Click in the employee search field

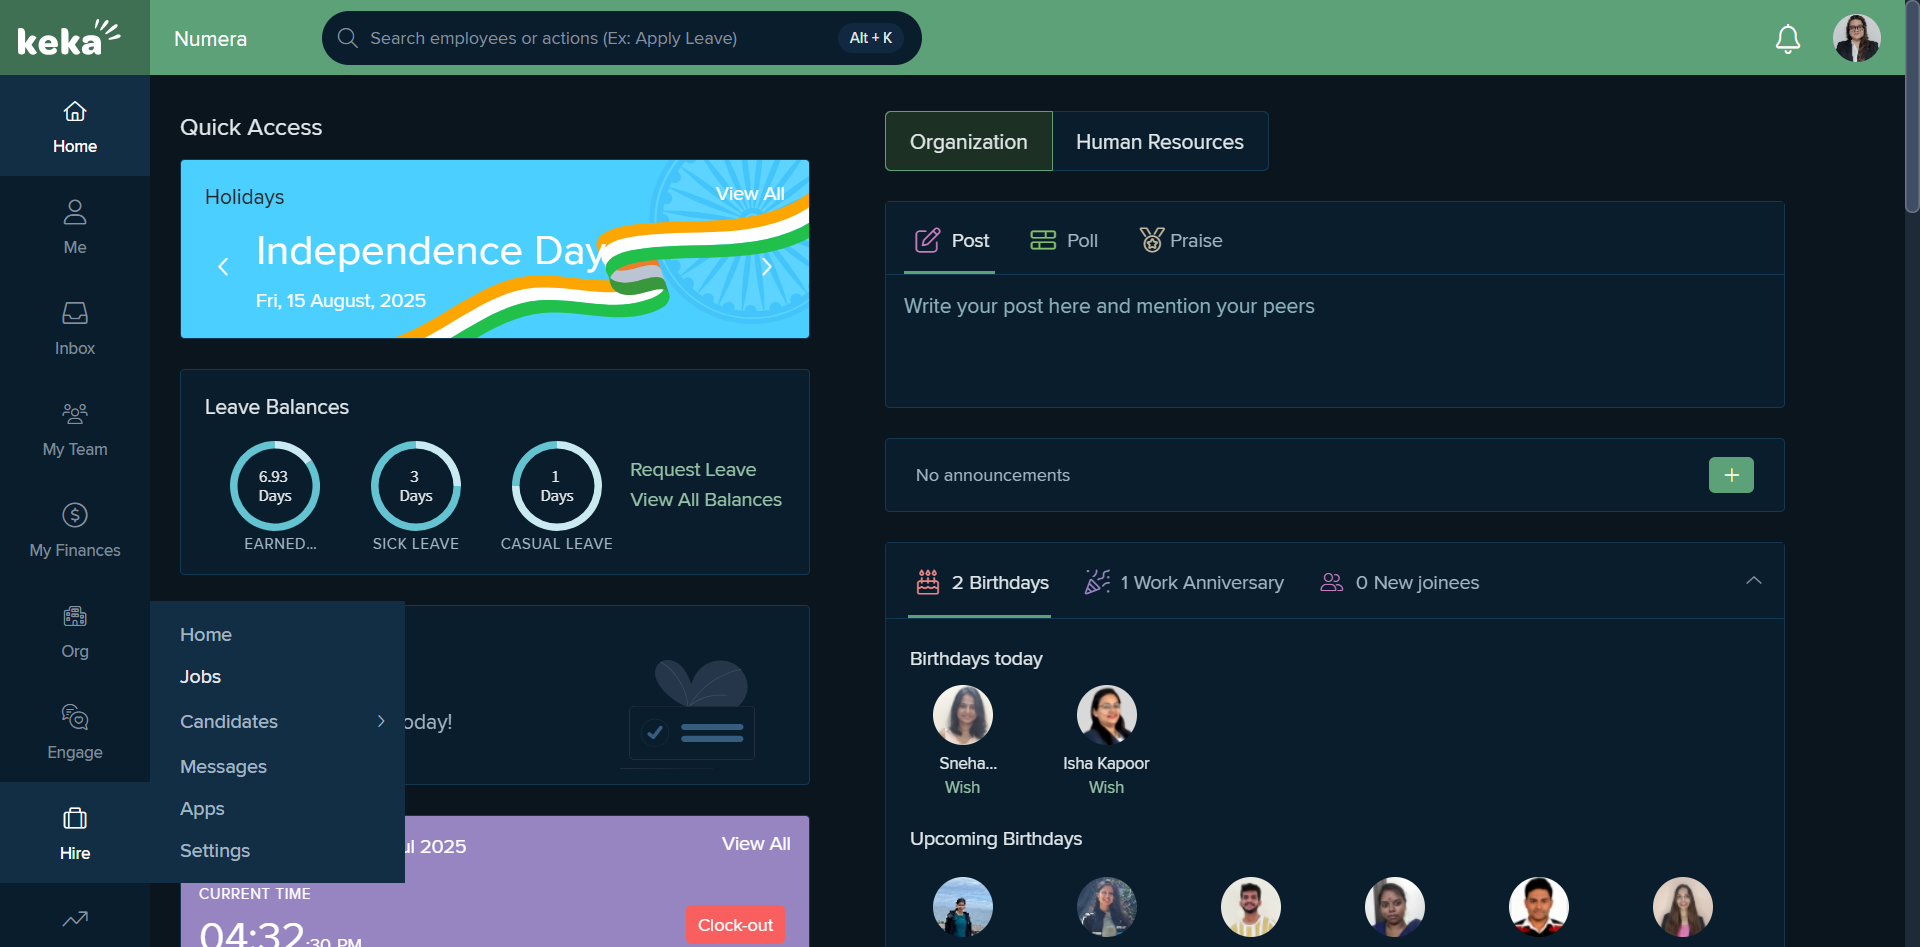click(x=621, y=38)
